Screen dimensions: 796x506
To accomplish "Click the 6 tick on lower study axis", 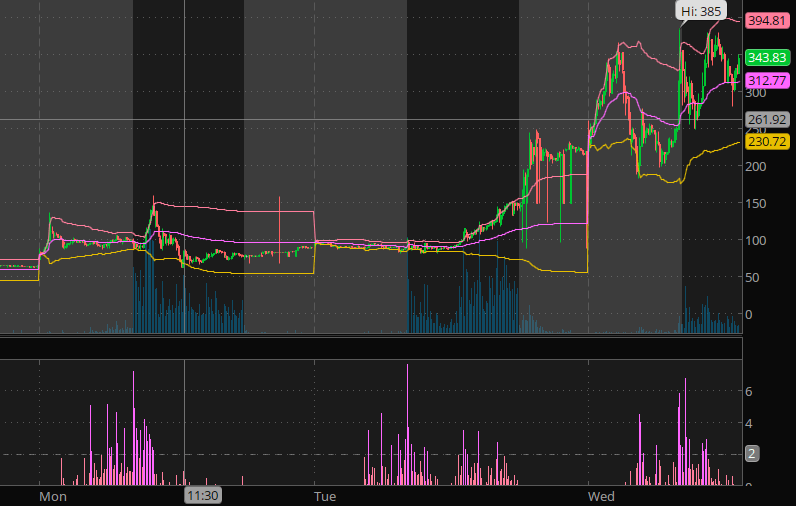I will tap(751, 391).
